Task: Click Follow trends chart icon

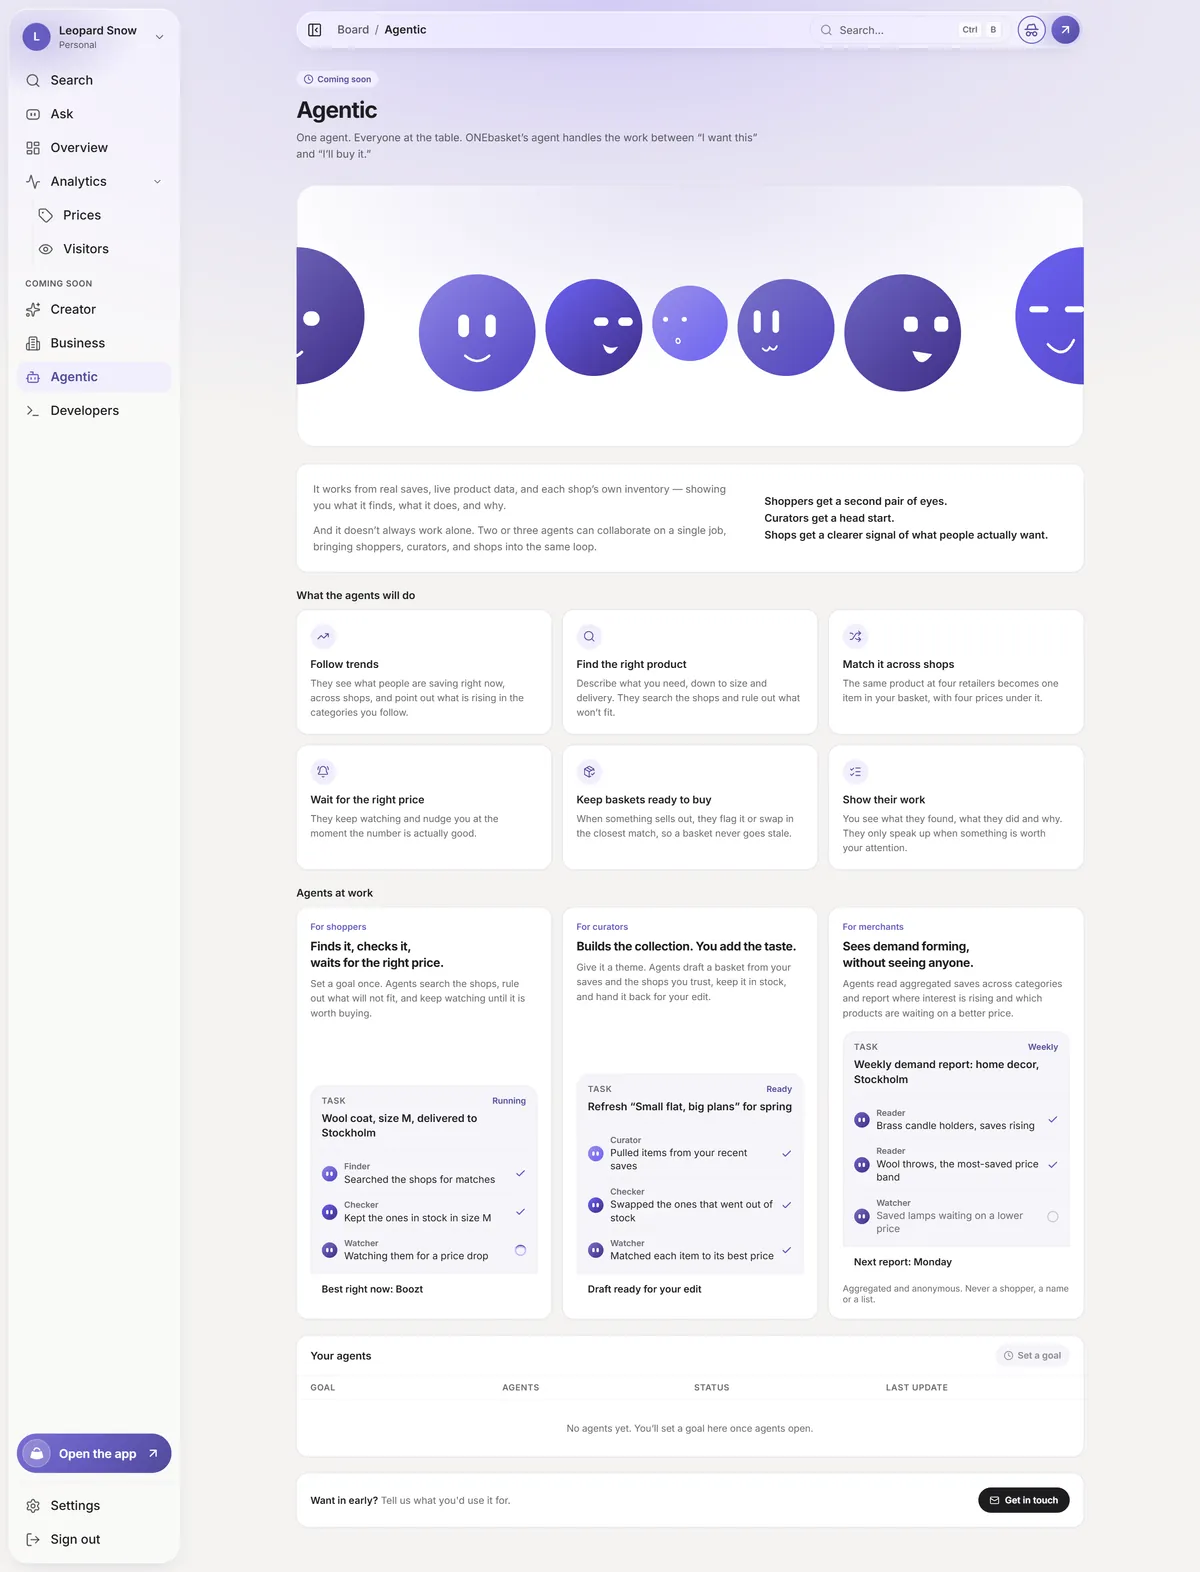Action: click(323, 636)
